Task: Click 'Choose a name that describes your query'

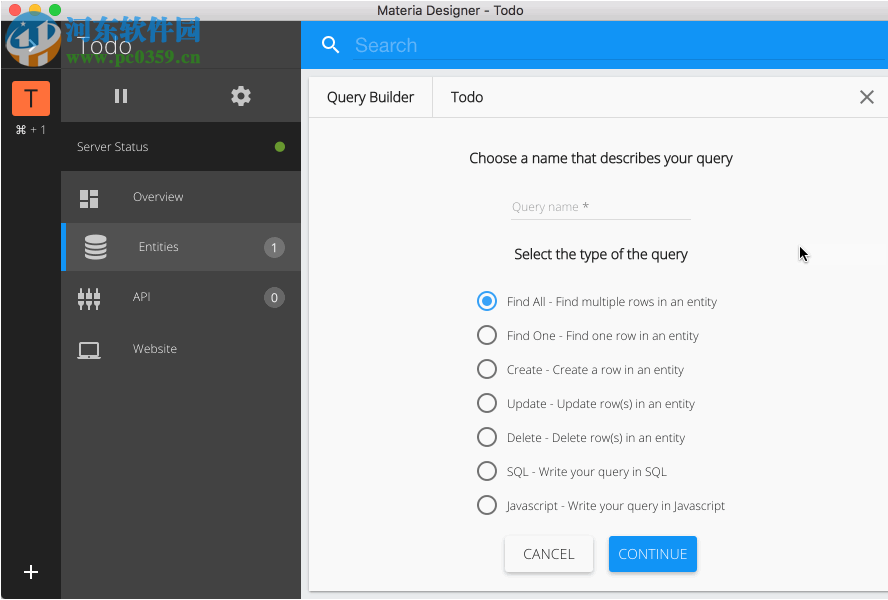Action: click(x=601, y=159)
